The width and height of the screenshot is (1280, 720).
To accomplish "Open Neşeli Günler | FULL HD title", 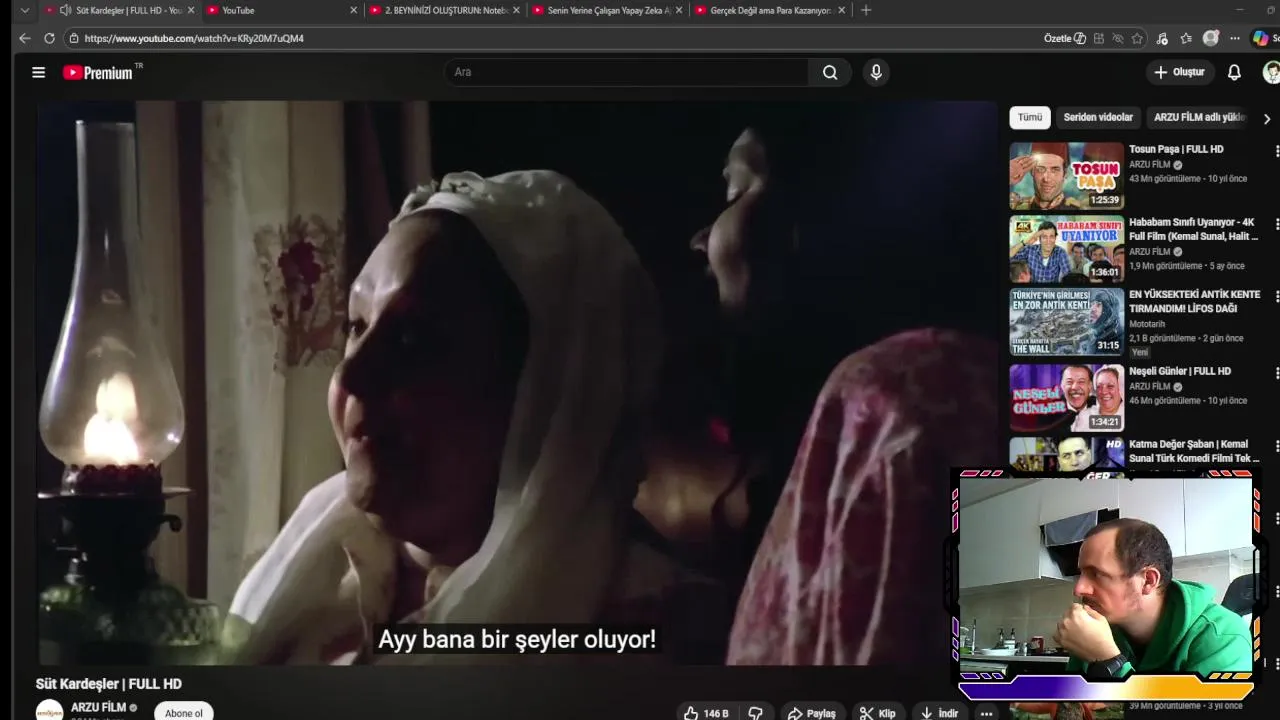I will 1180,371.
